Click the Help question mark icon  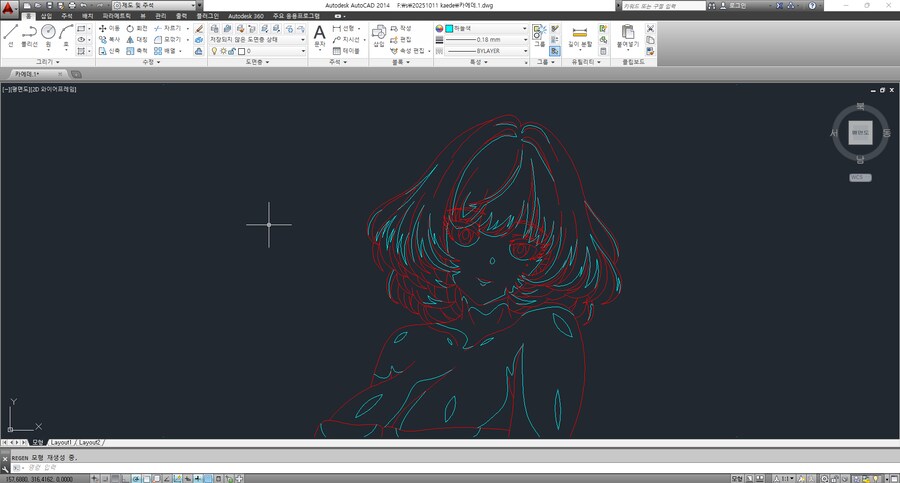(x=812, y=5)
